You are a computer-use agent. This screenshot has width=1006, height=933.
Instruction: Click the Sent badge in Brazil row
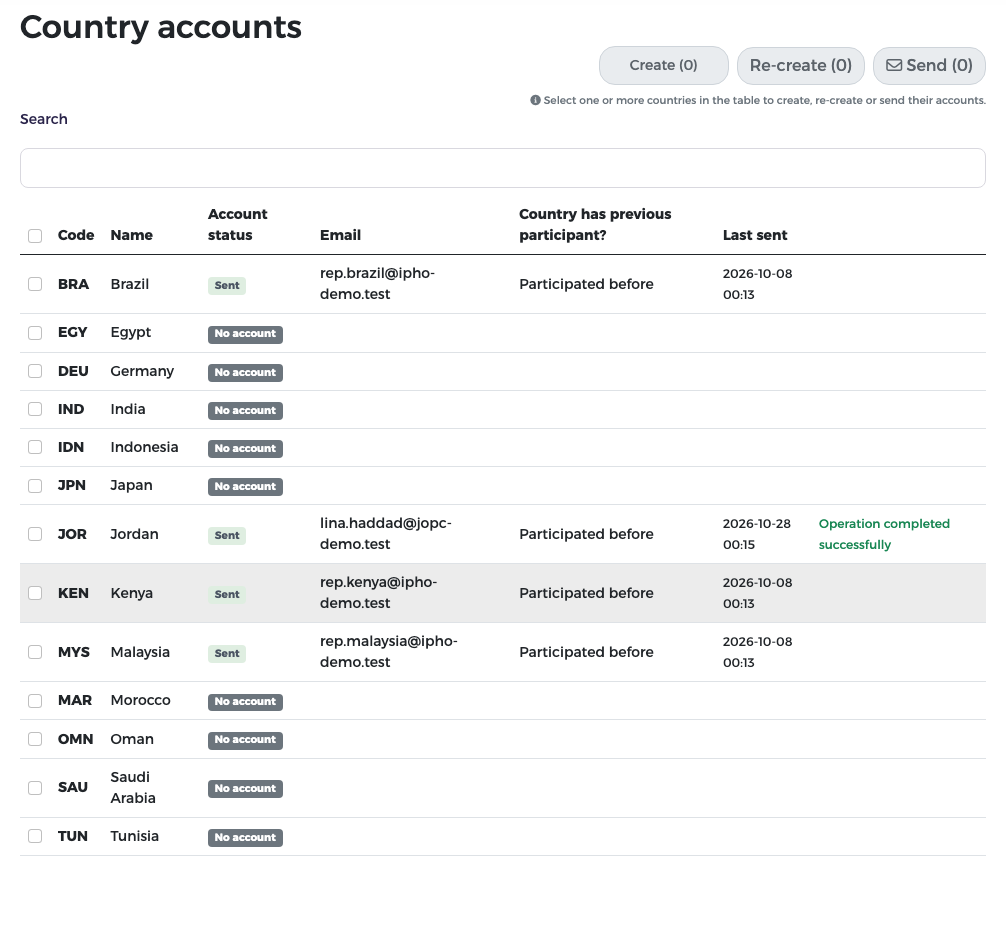pyautogui.click(x=227, y=286)
